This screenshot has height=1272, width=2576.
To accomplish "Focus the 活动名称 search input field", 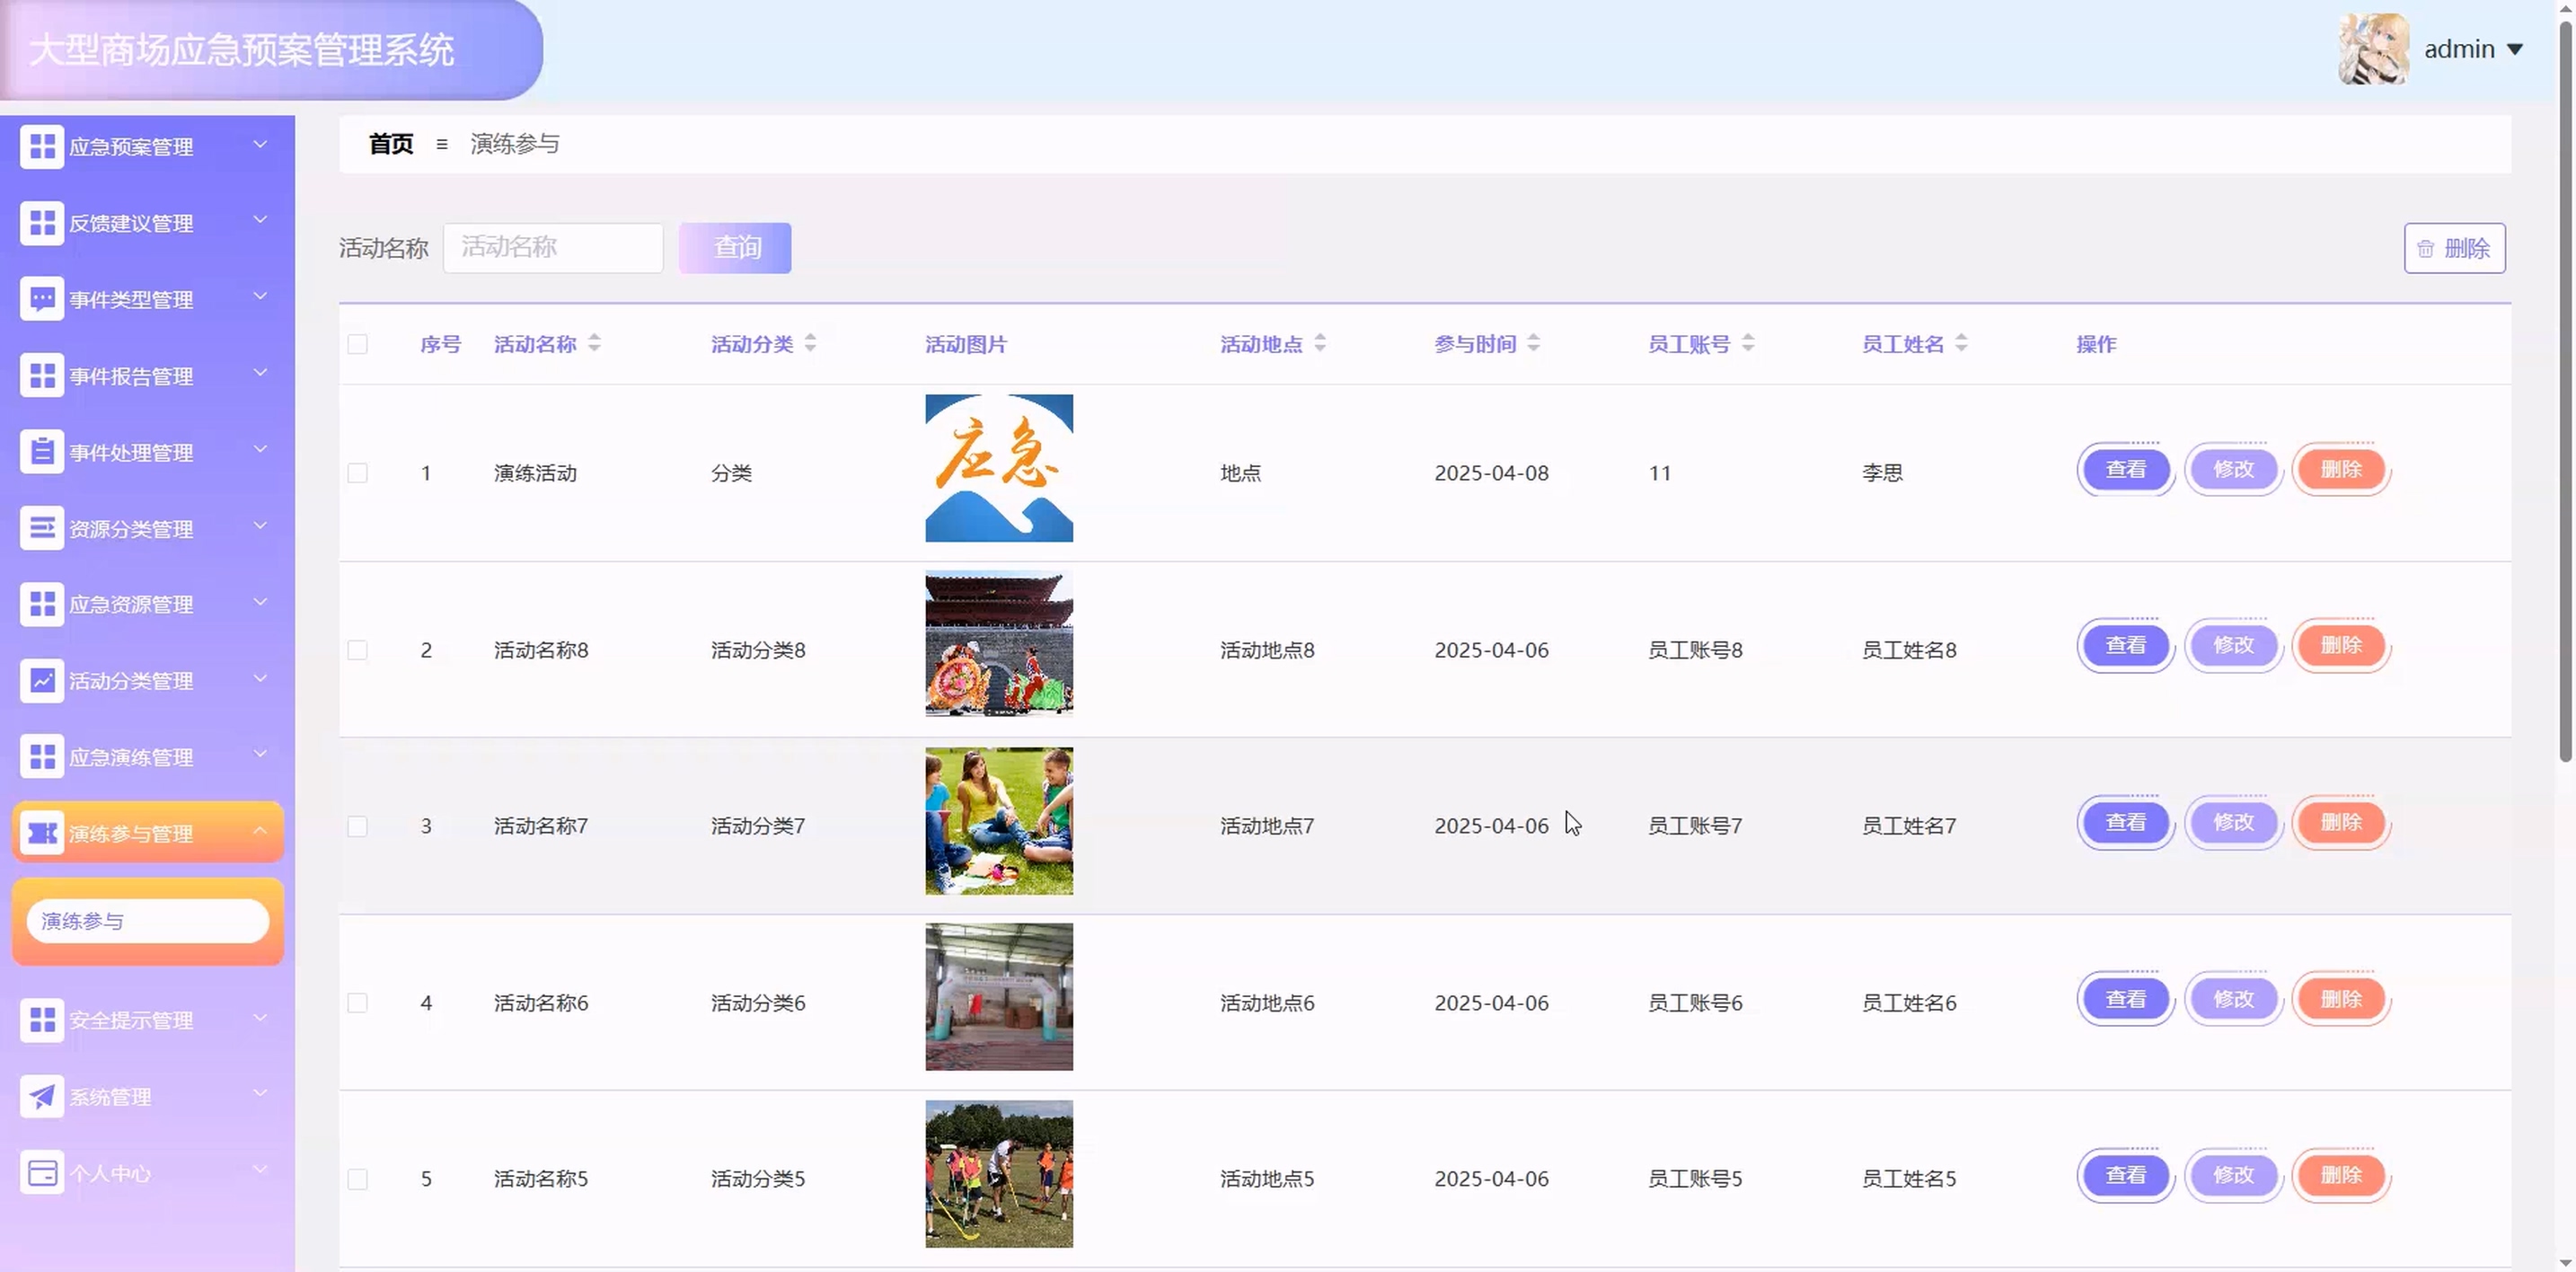I will (553, 248).
